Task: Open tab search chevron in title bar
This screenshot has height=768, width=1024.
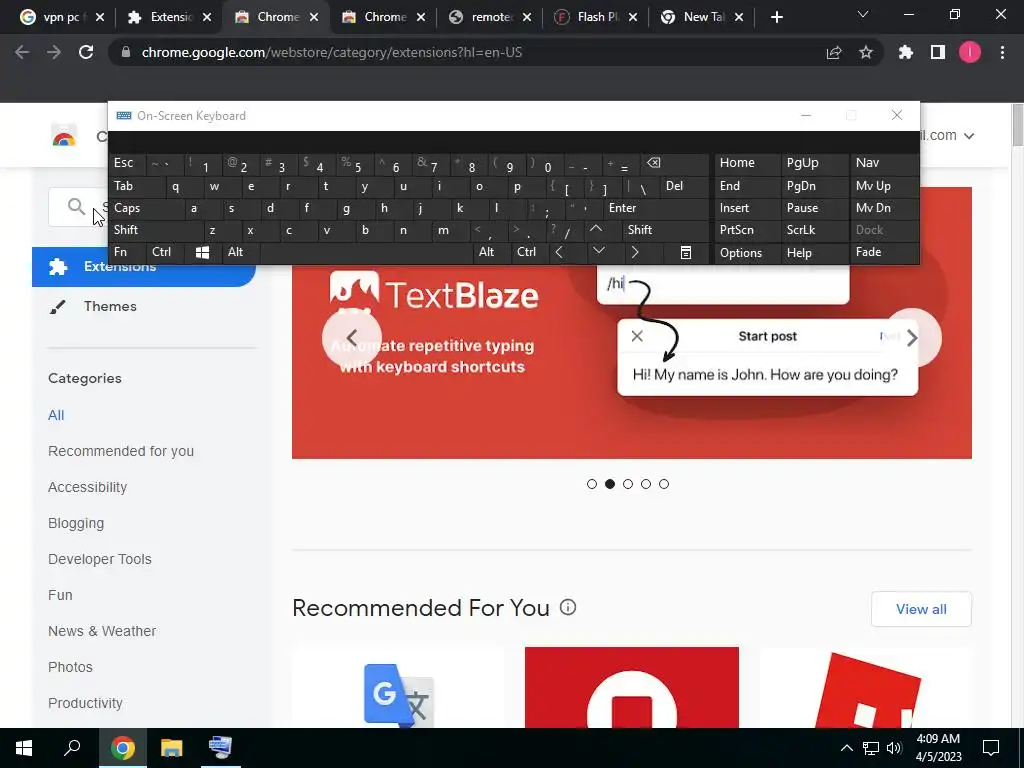Action: click(862, 14)
